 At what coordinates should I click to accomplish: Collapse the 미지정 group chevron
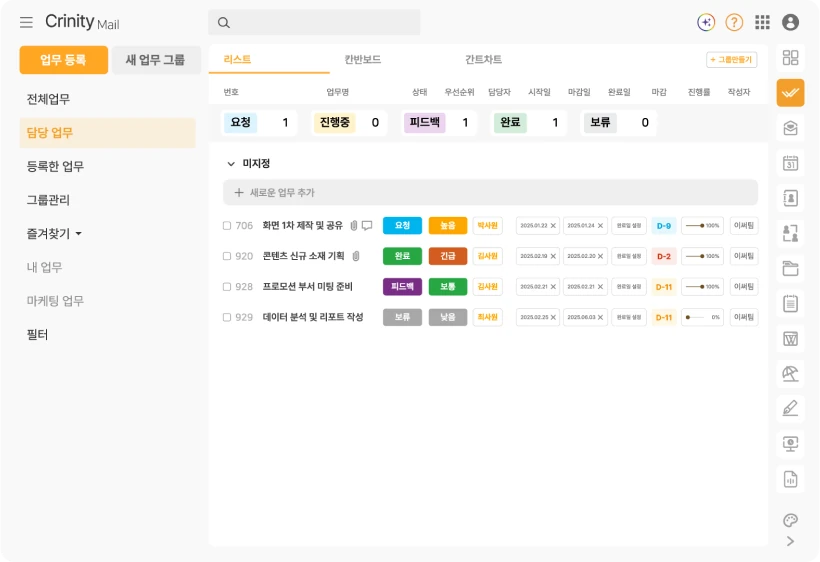(x=231, y=164)
